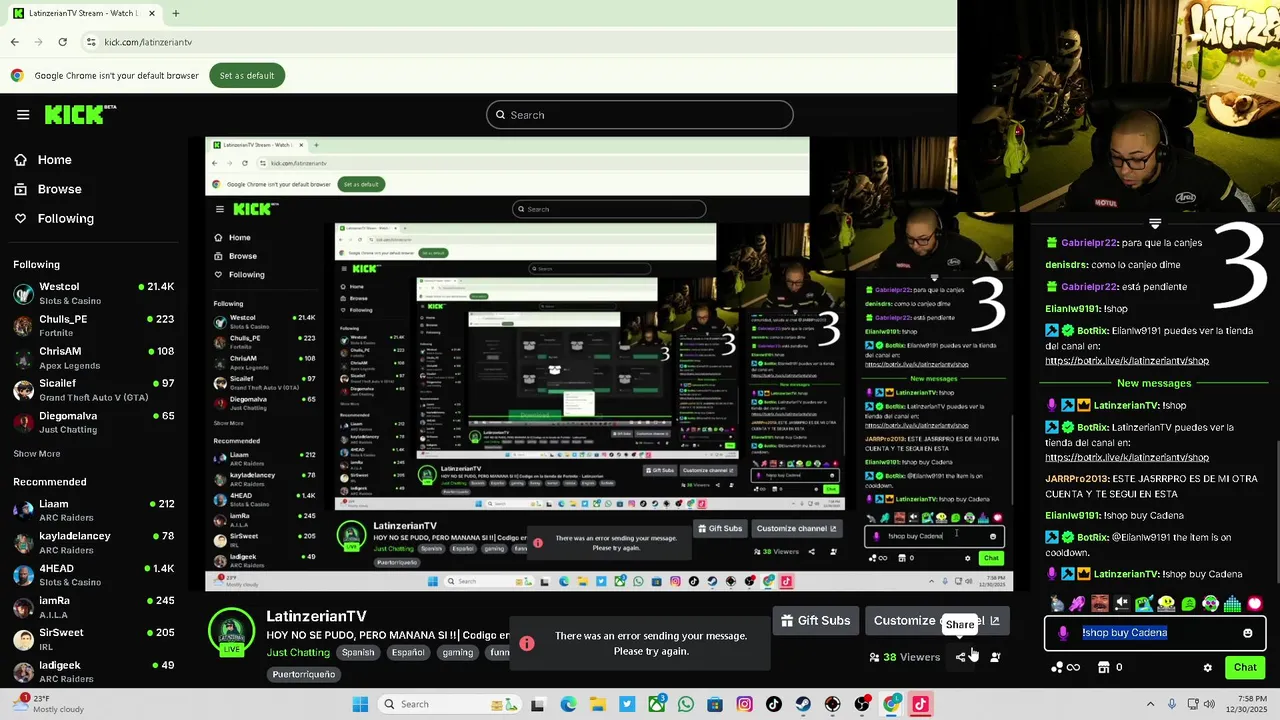Open ChrisAM channel in sidebar
1280x720 pixels.
94,357
